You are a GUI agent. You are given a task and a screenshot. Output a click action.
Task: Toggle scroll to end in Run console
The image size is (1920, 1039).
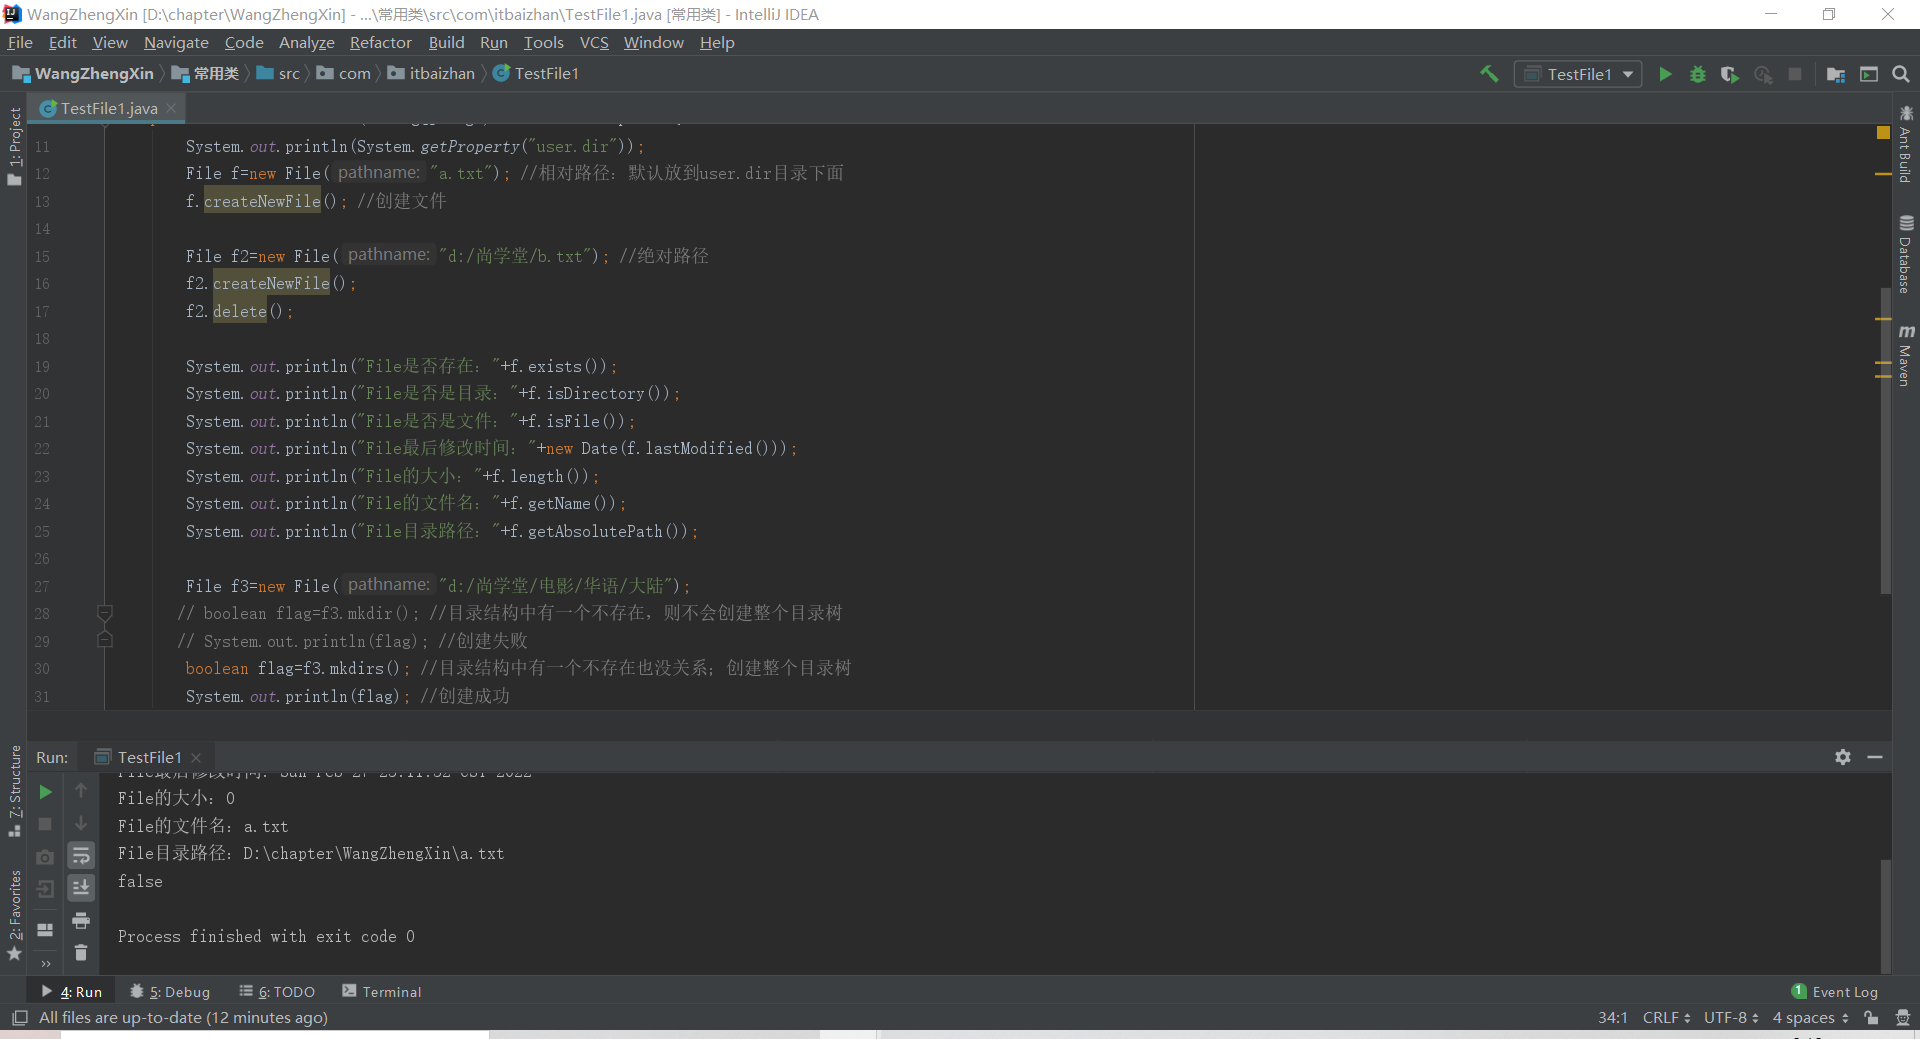coord(81,887)
